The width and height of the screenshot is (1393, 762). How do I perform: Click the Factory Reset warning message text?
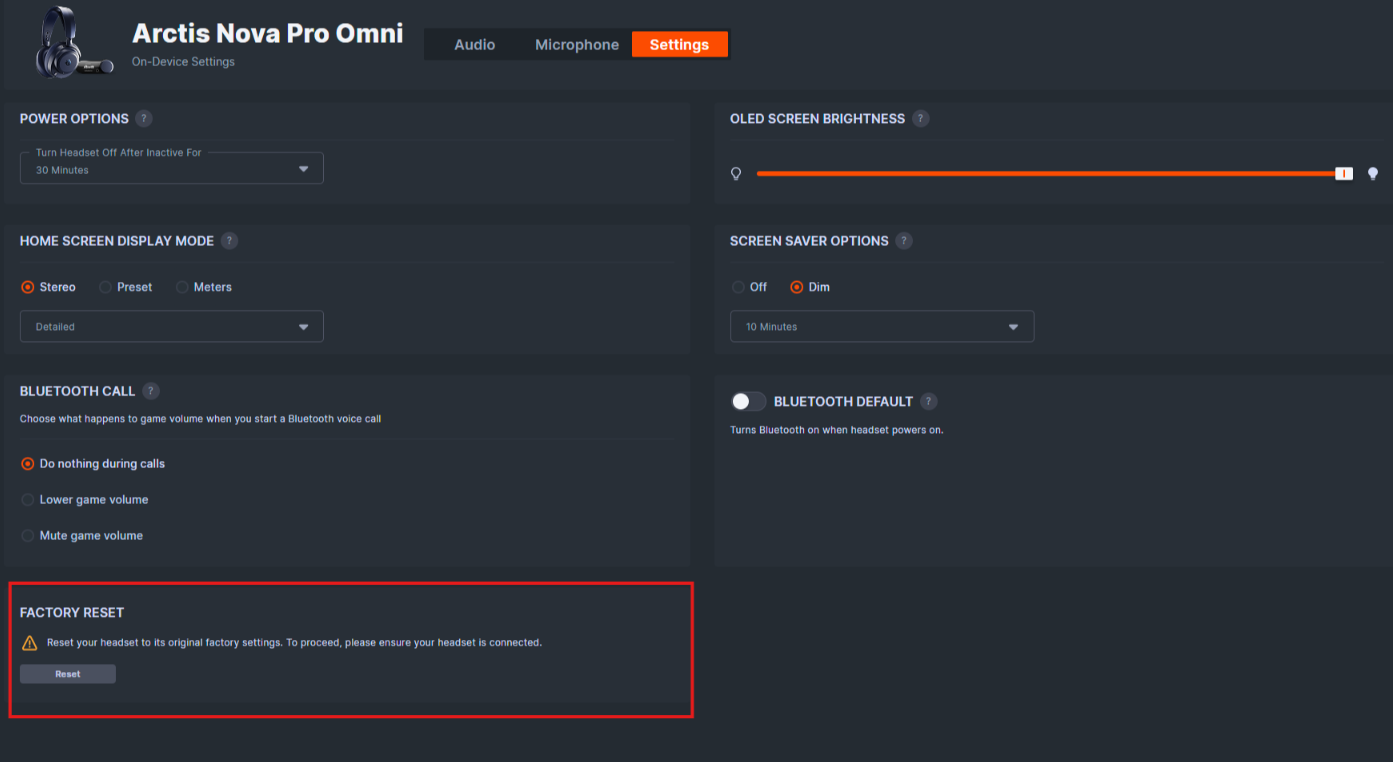[x=294, y=643]
